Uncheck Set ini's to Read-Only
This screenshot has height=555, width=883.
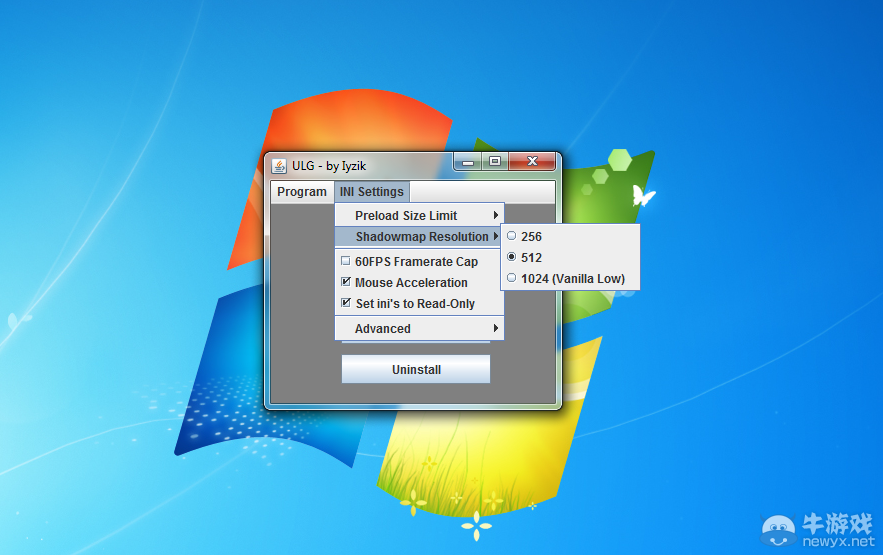click(346, 303)
